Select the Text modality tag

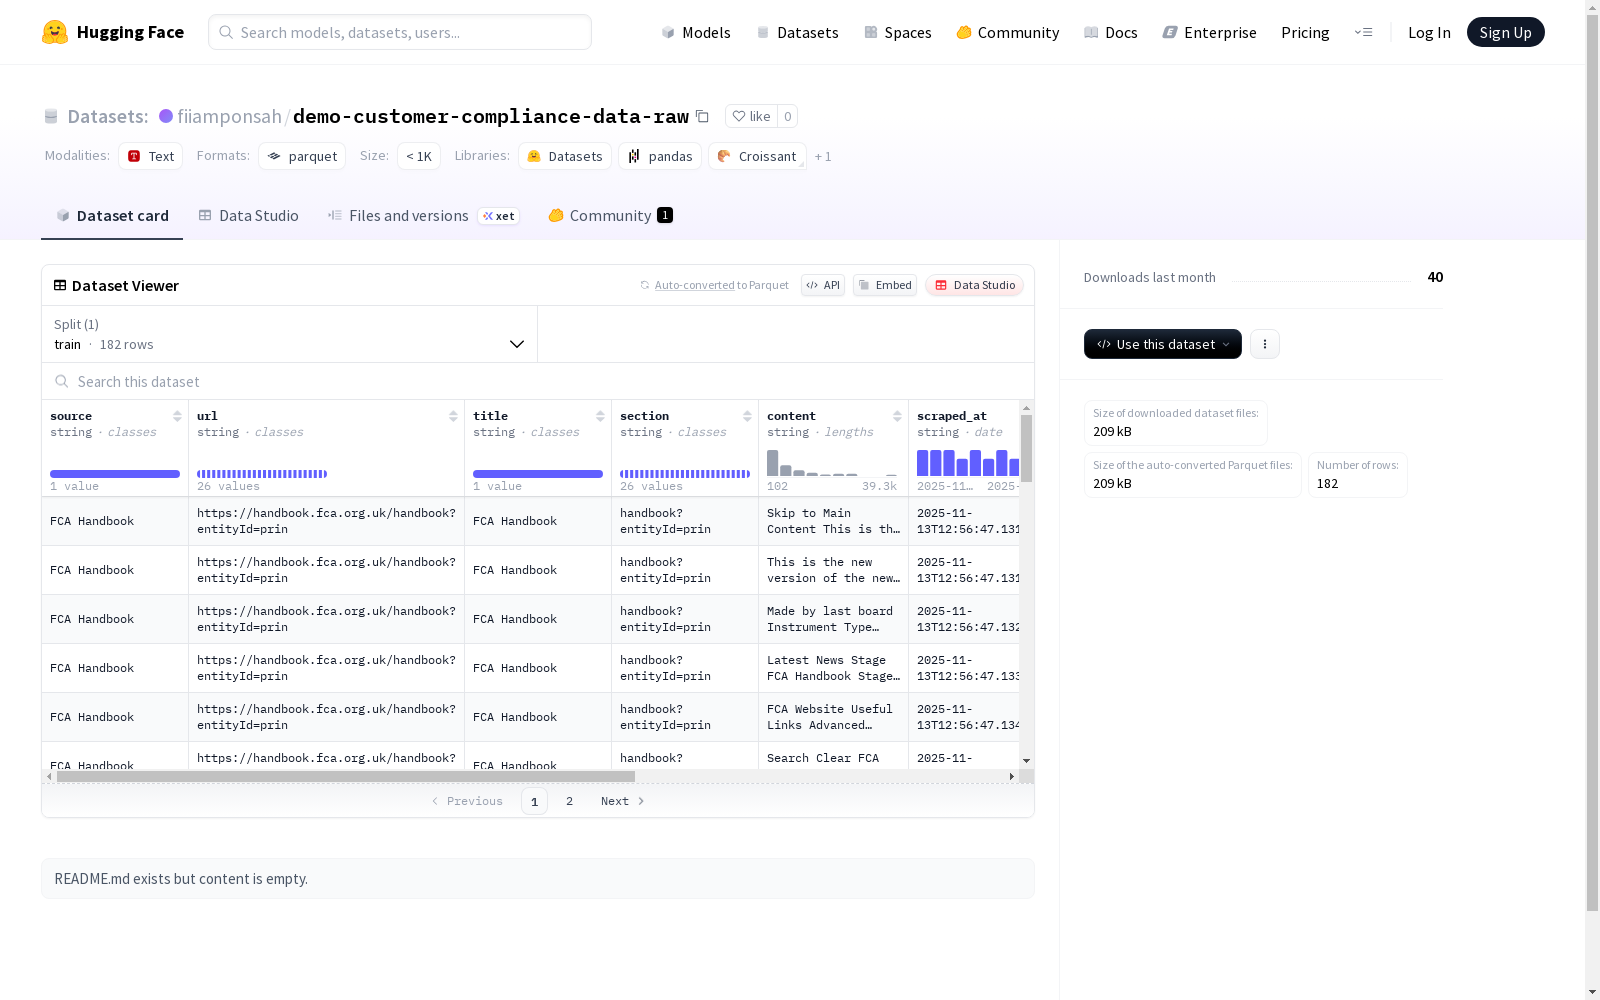(151, 156)
